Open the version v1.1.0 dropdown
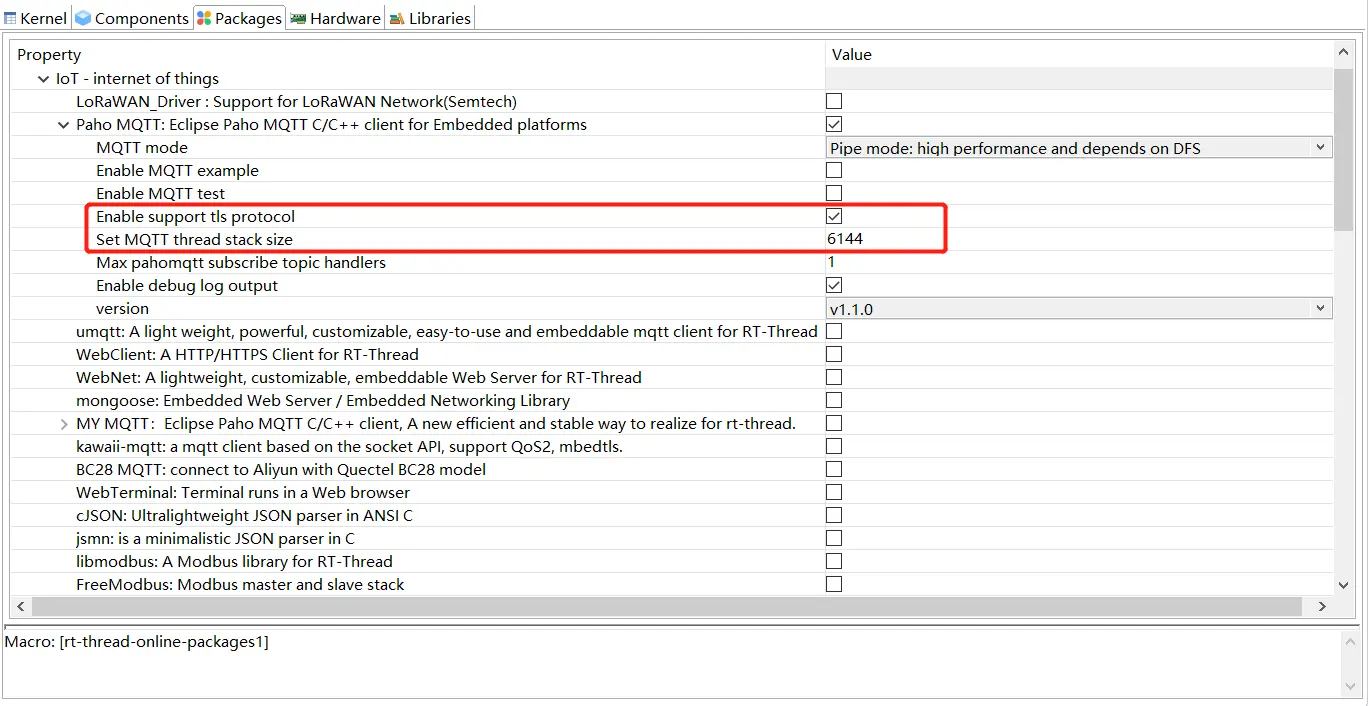The image size is (1368, 706). [x=1320, y=308]
